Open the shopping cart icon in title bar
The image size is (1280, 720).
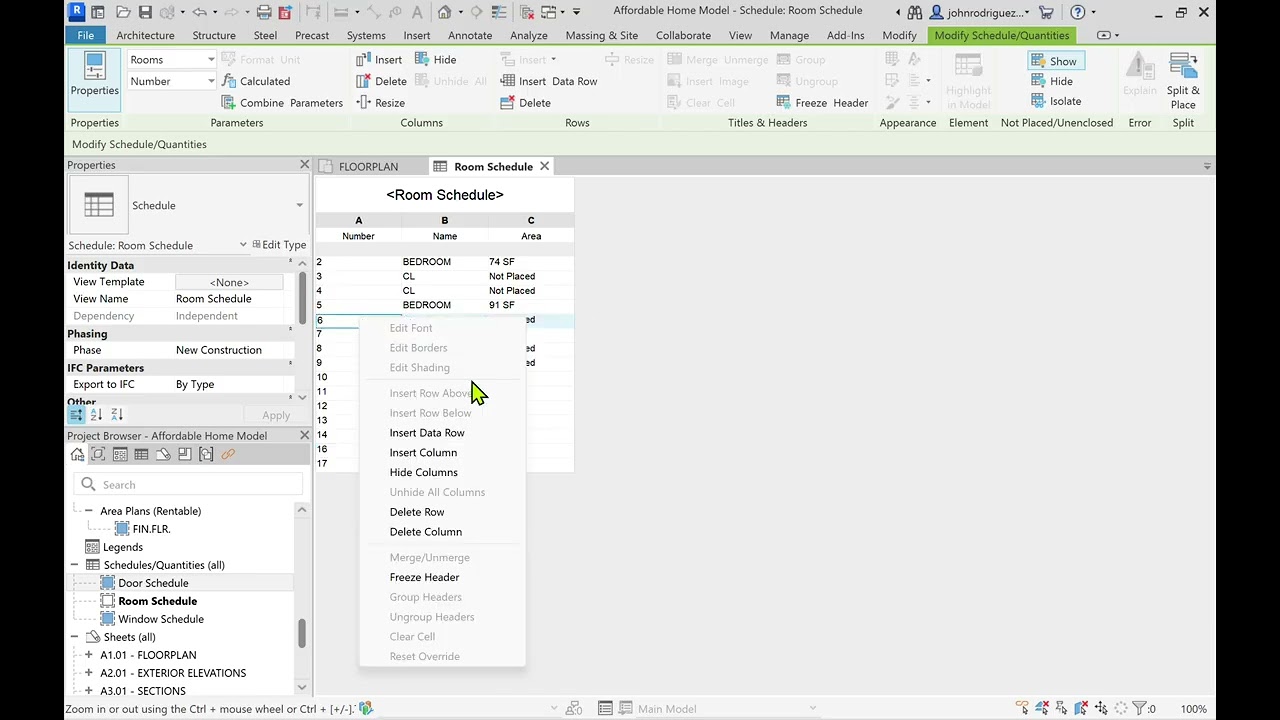click(1046, 12)
